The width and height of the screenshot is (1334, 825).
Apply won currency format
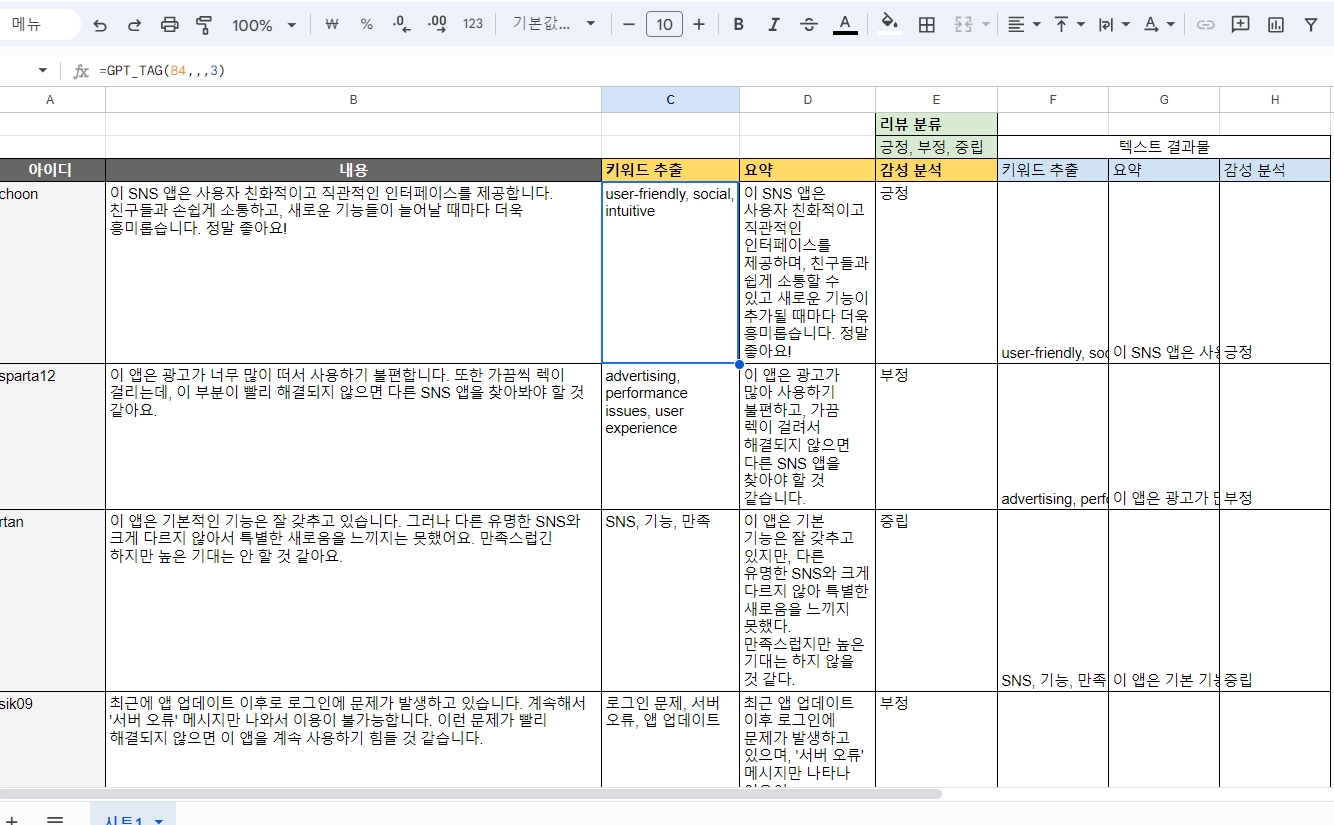click(332, 25)
